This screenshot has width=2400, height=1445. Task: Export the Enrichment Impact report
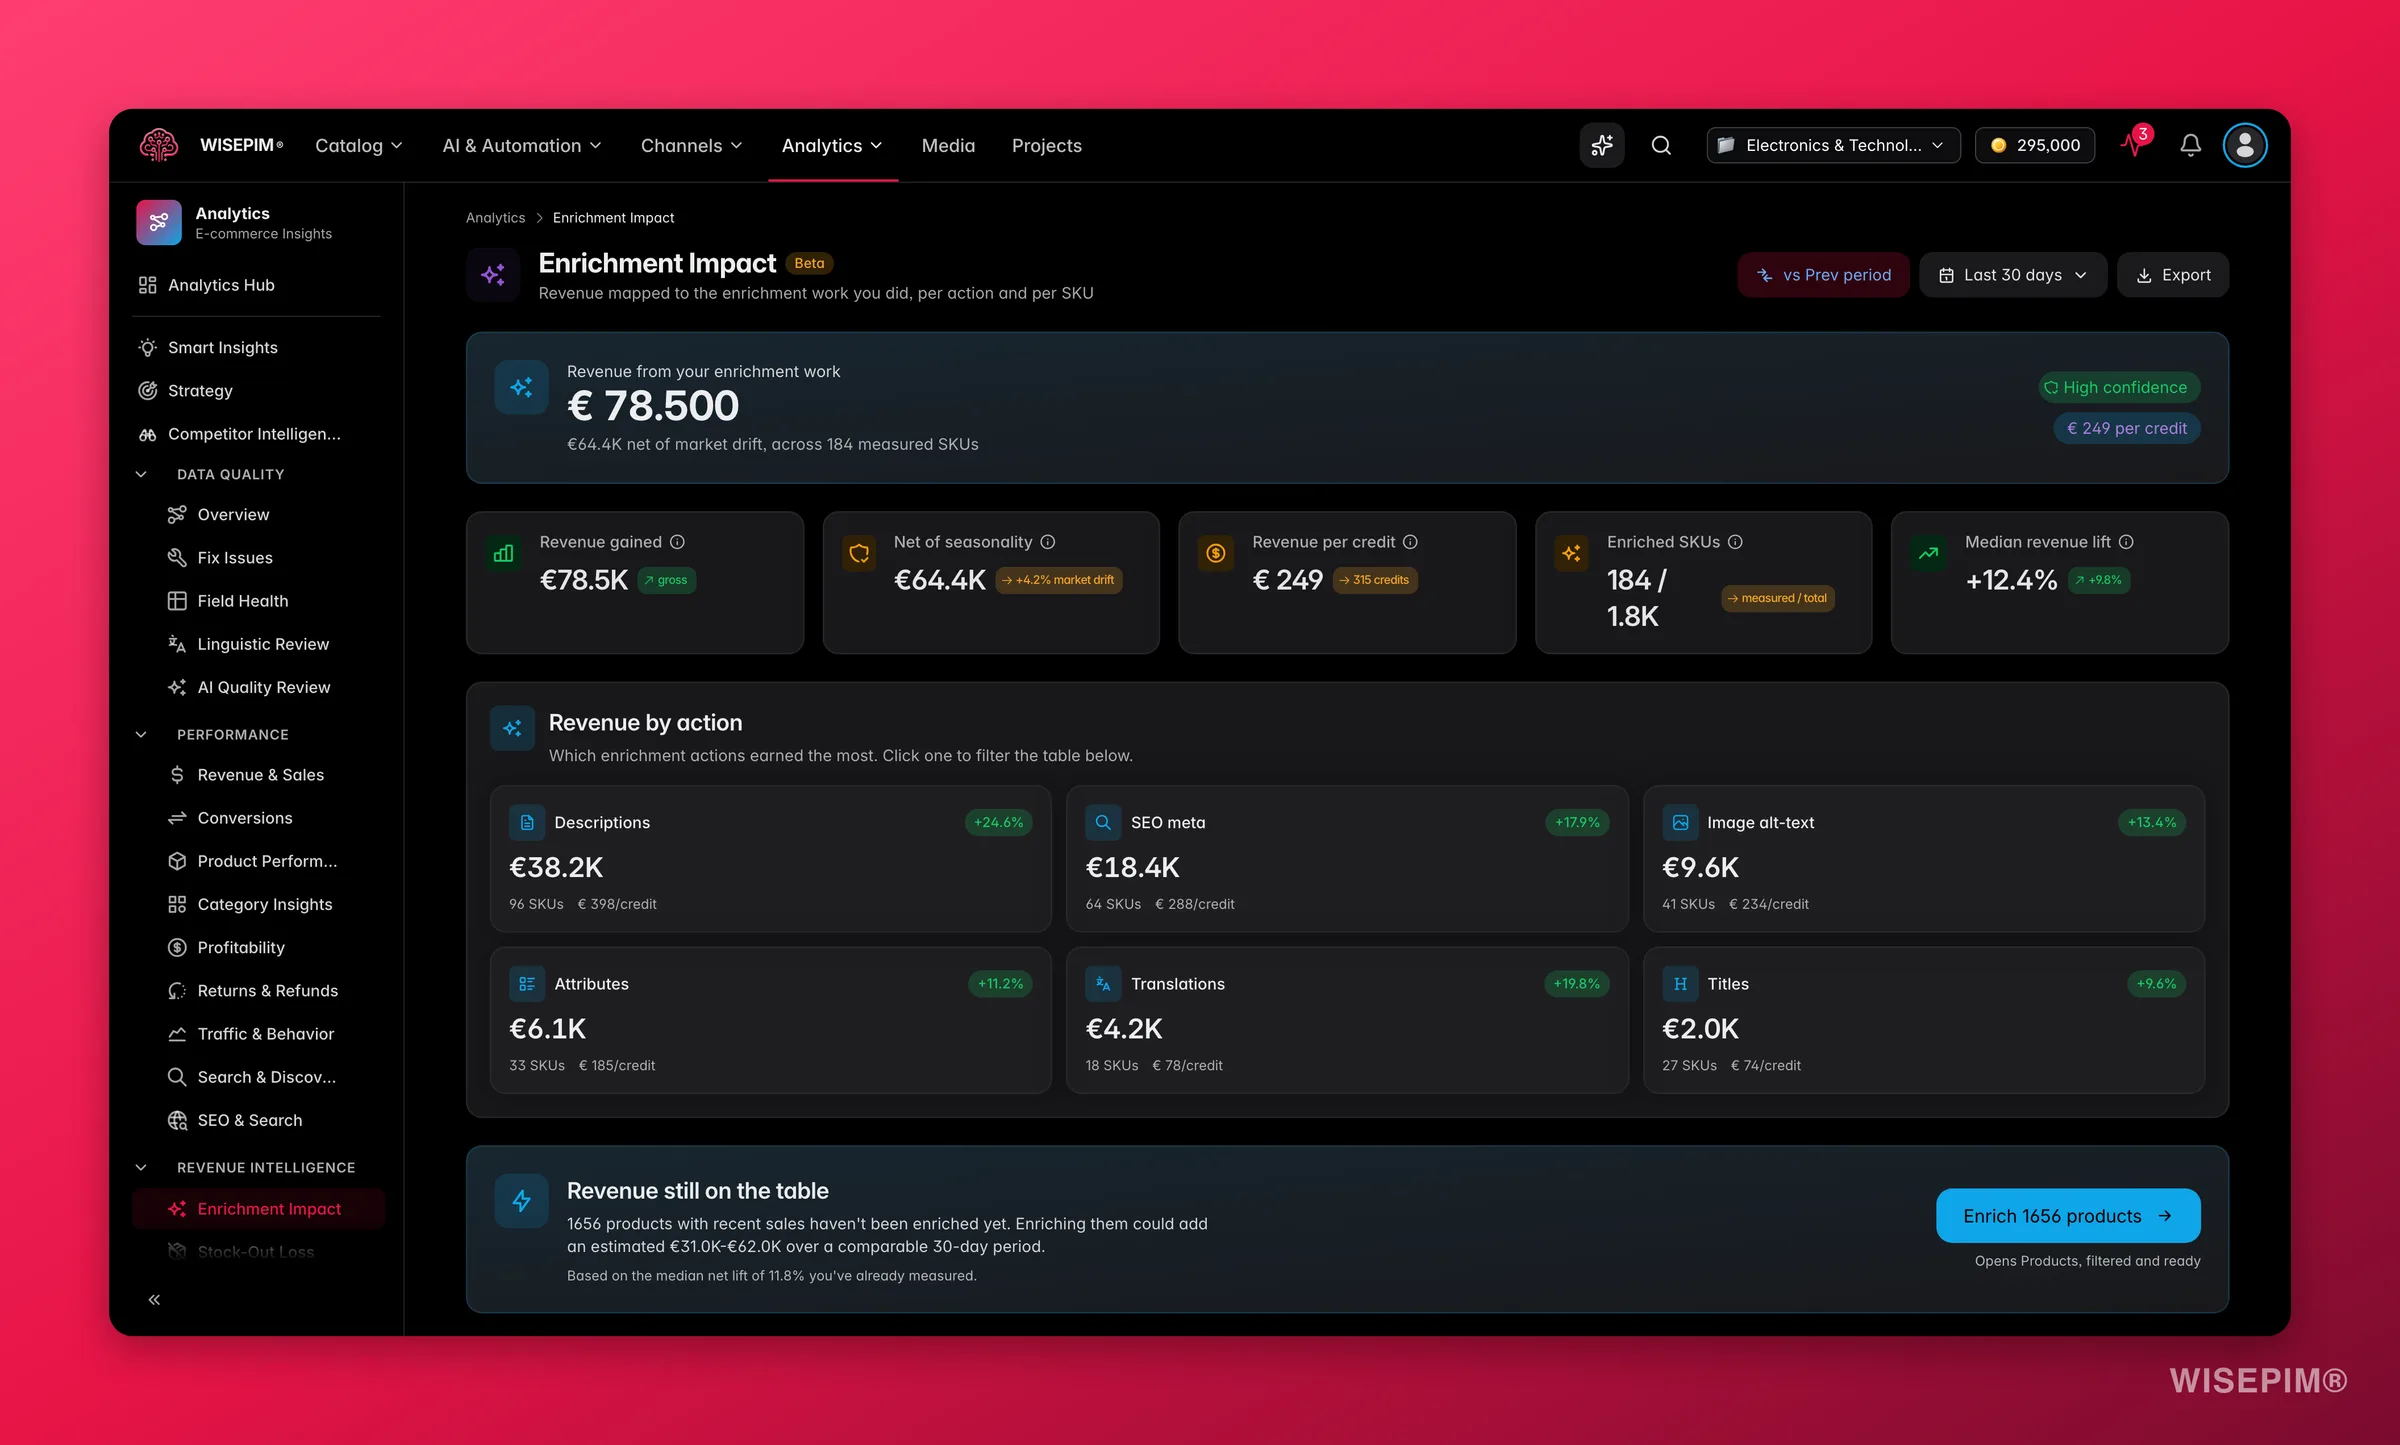tap(2172, 275)
